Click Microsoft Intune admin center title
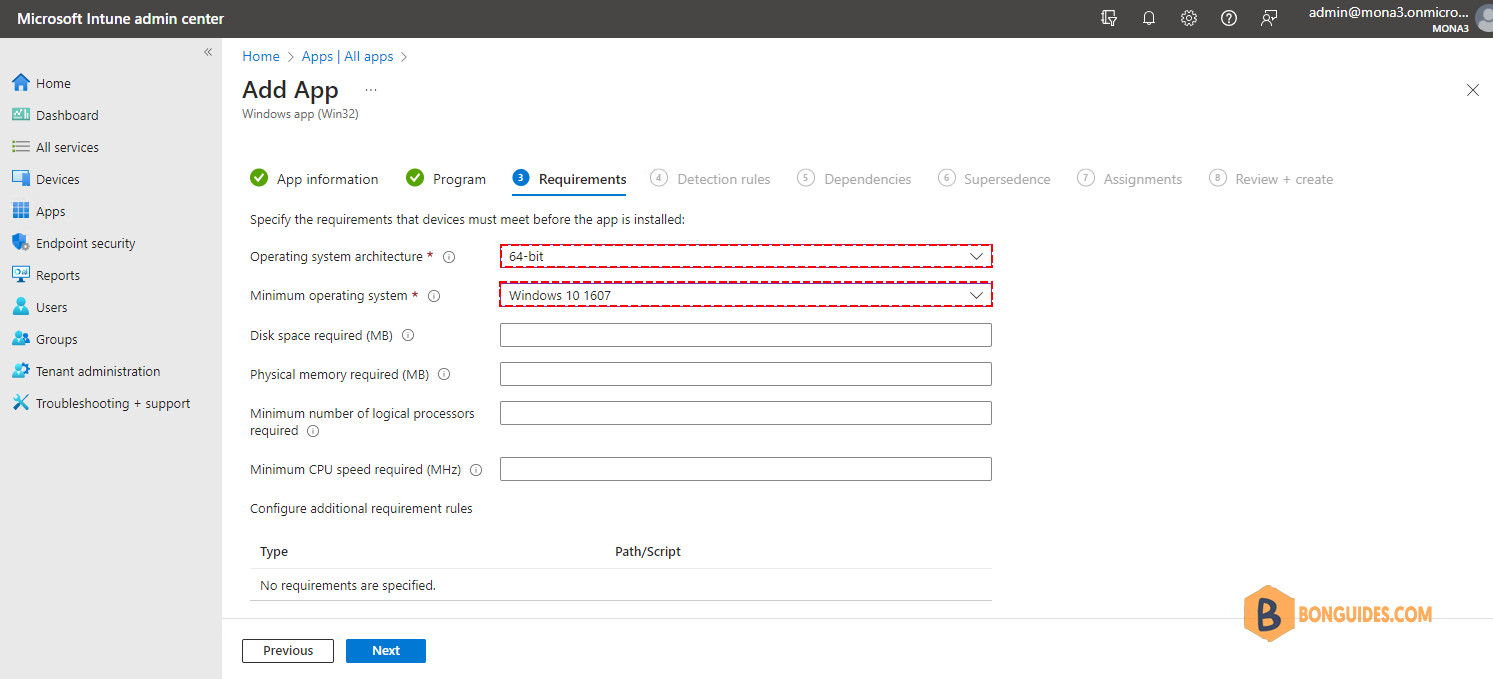Screen dimensions: 1493x679 [x=121, y=19]
